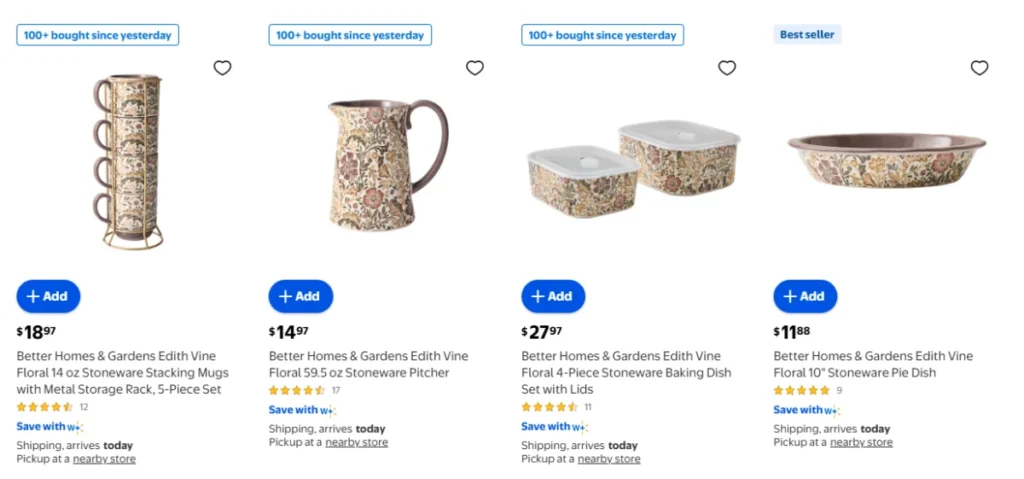Open 4-Piece Stoneware Baking Dish Set title

tap(626, 372)
